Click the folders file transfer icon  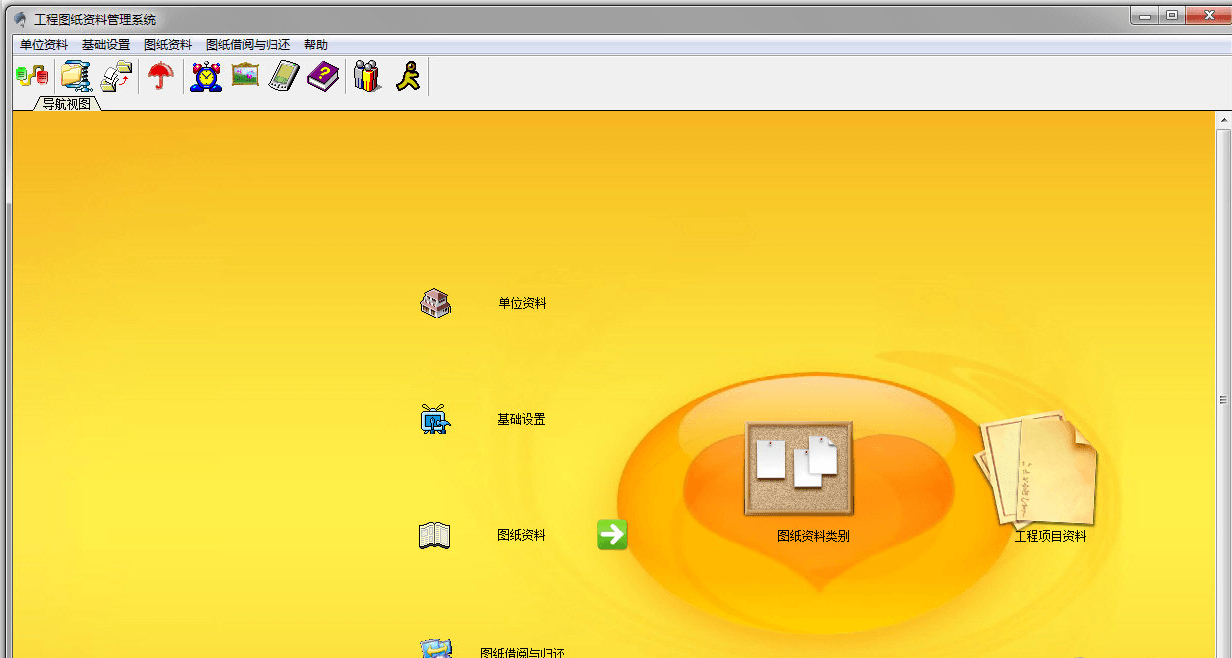point(117,76)
